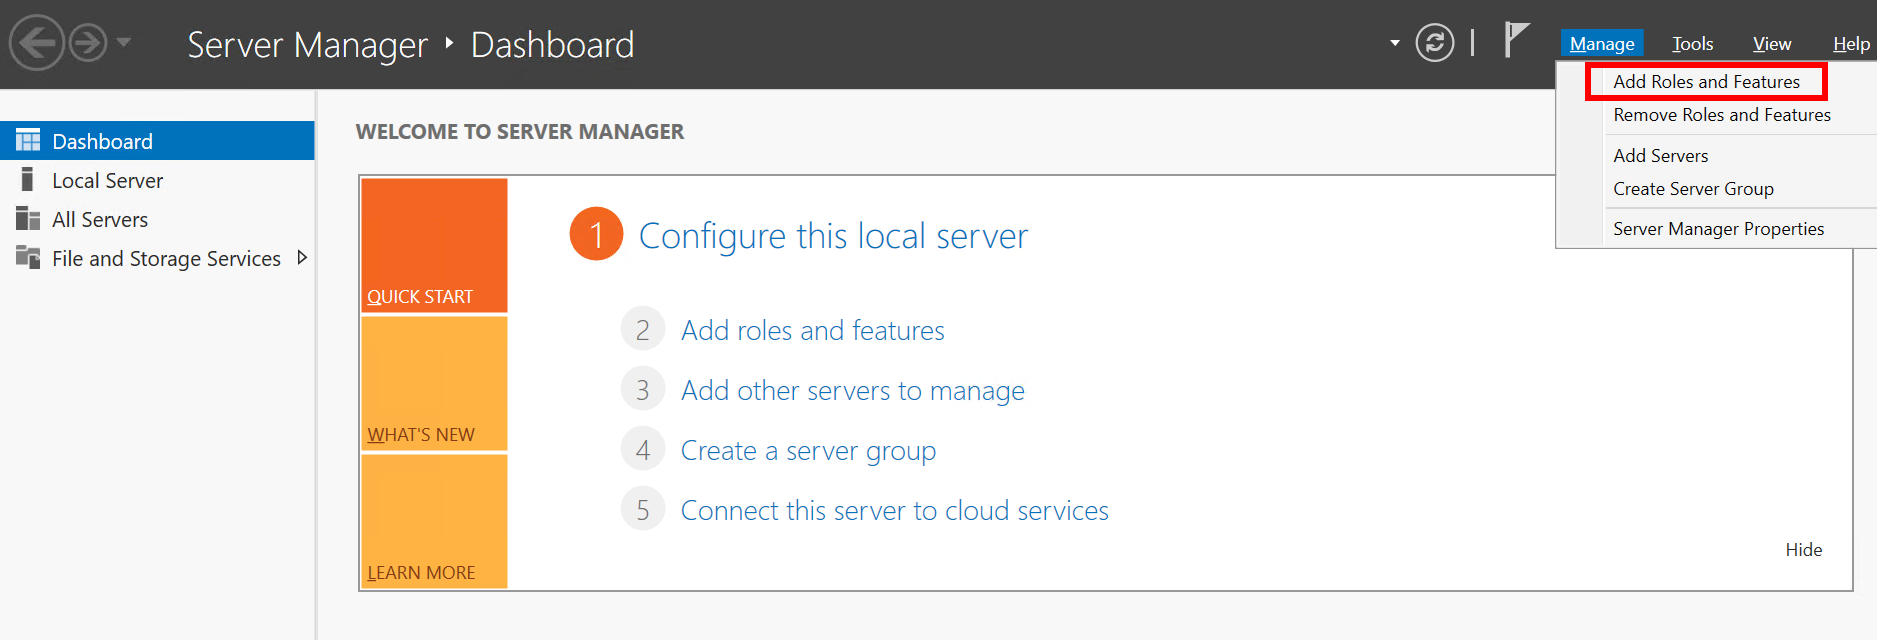This screenshot has width=1877, height=640.
Task: Open dropdown arrow left of Refresh
Action: (x=1395, y=43)
